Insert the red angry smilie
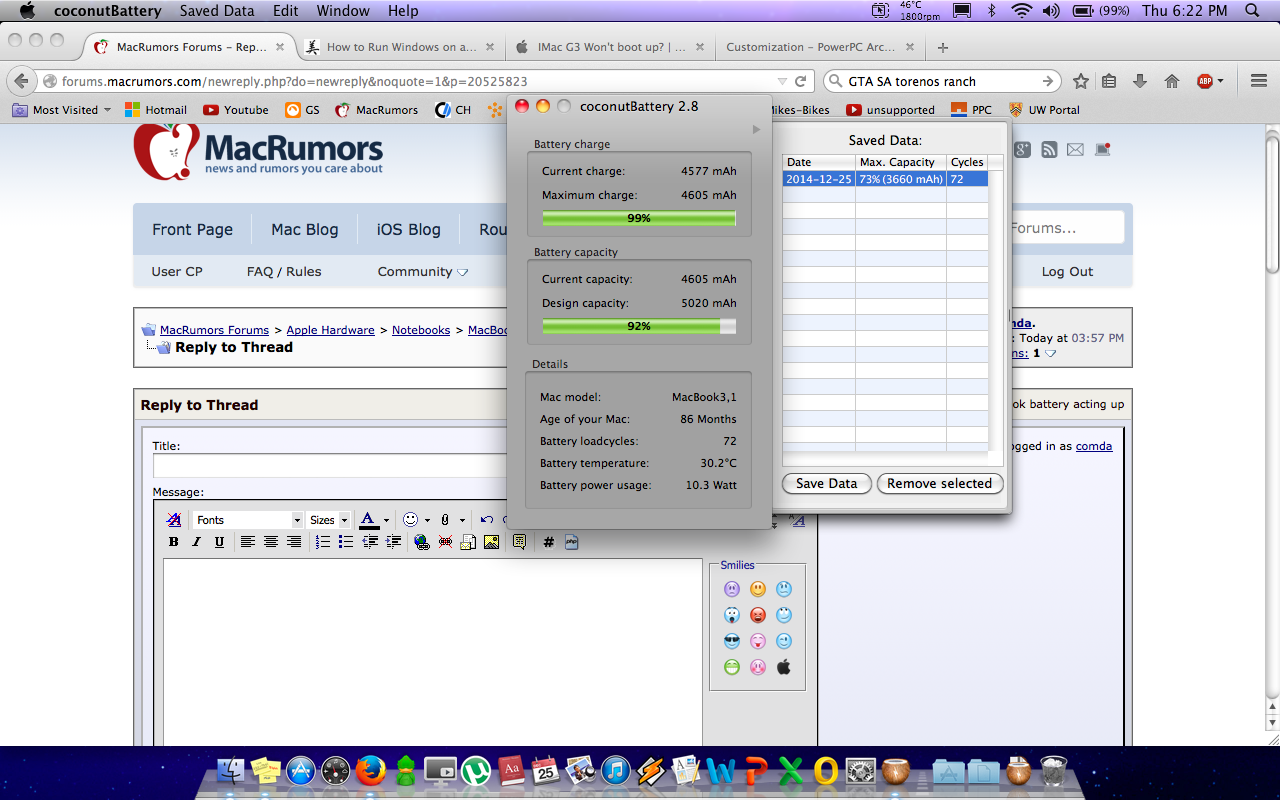This screenshot has width=1280, height=800. (758, 615)
